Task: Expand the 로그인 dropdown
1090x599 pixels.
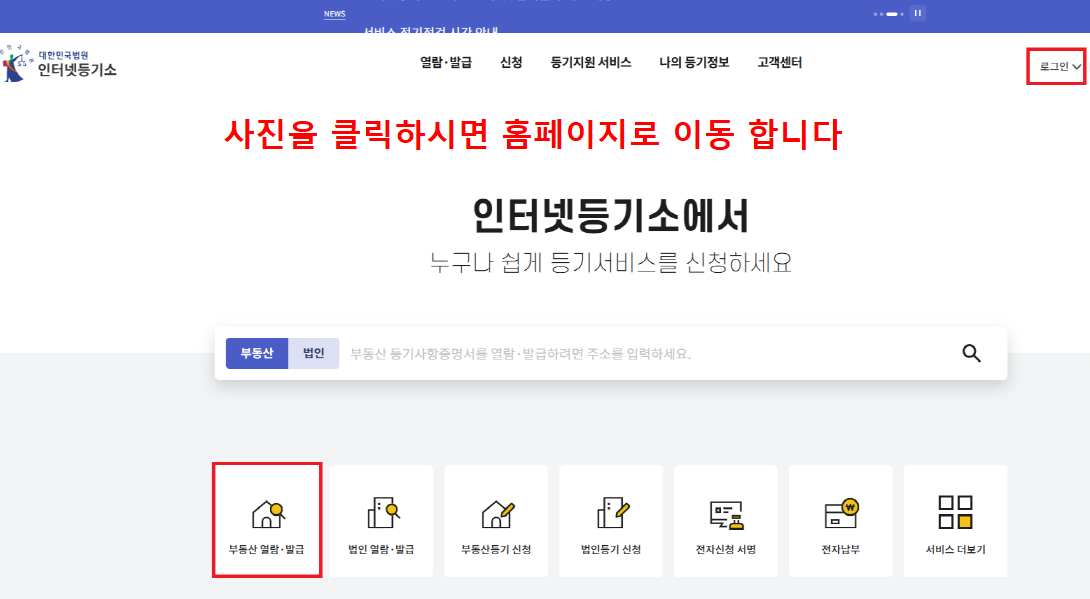Action: 1059,67
